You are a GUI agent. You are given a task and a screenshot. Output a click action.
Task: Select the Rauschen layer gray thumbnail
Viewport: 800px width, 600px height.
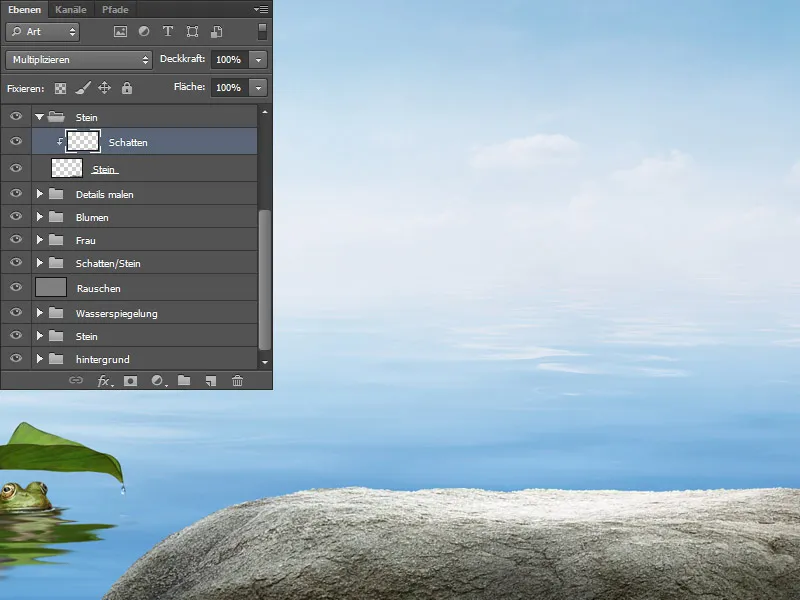[51, 287]
